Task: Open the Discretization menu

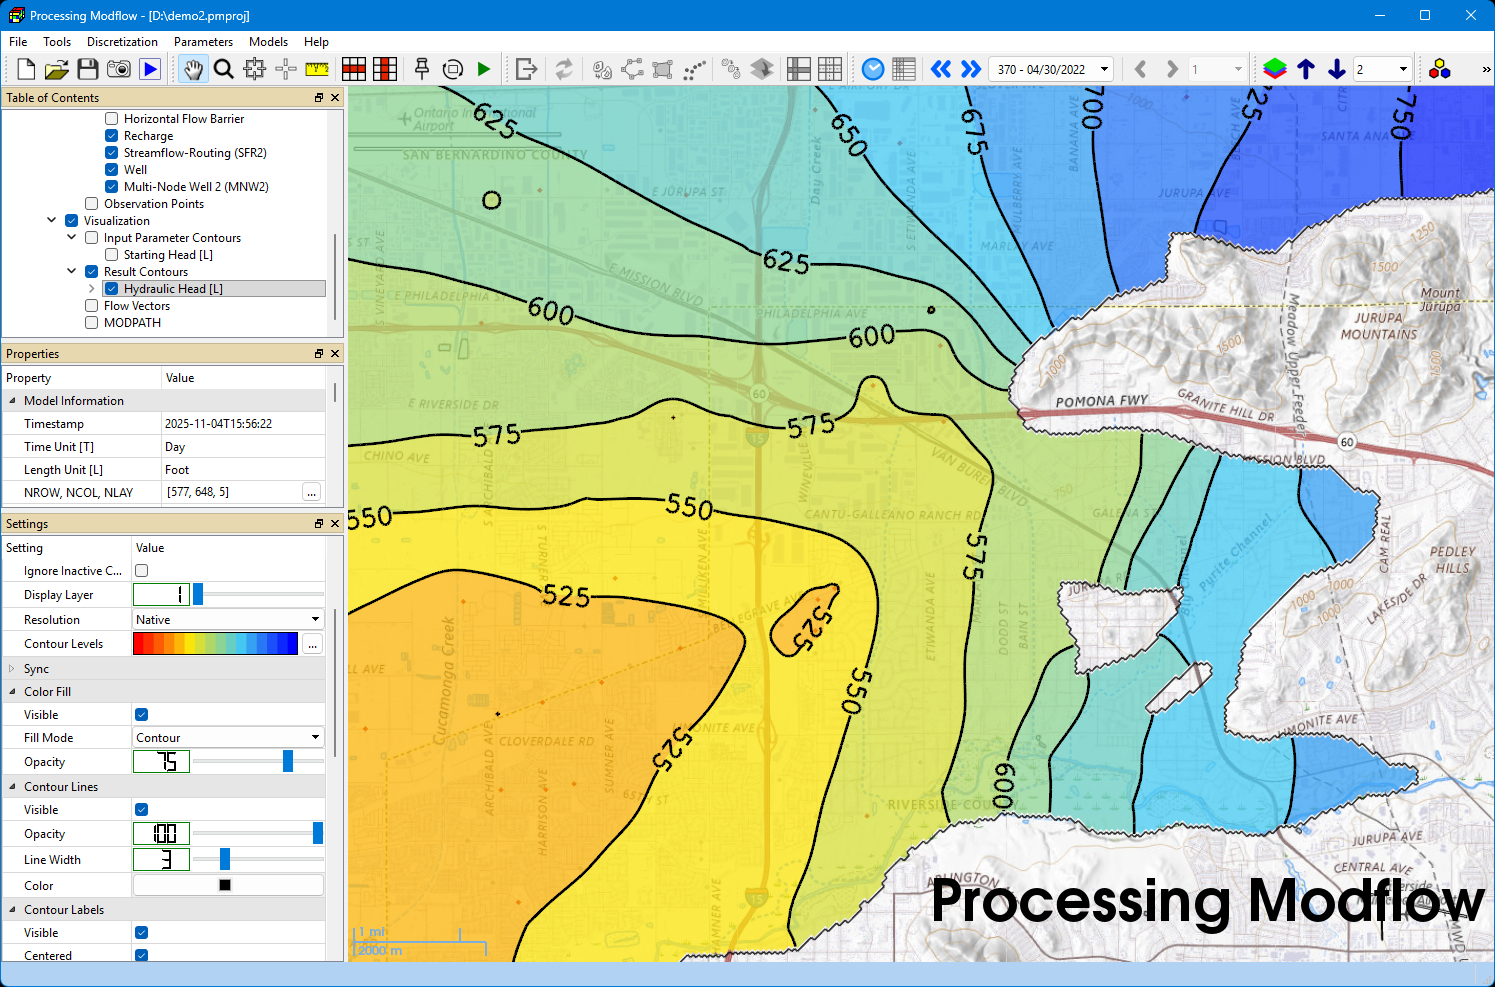Action: (x=122, y=42)
